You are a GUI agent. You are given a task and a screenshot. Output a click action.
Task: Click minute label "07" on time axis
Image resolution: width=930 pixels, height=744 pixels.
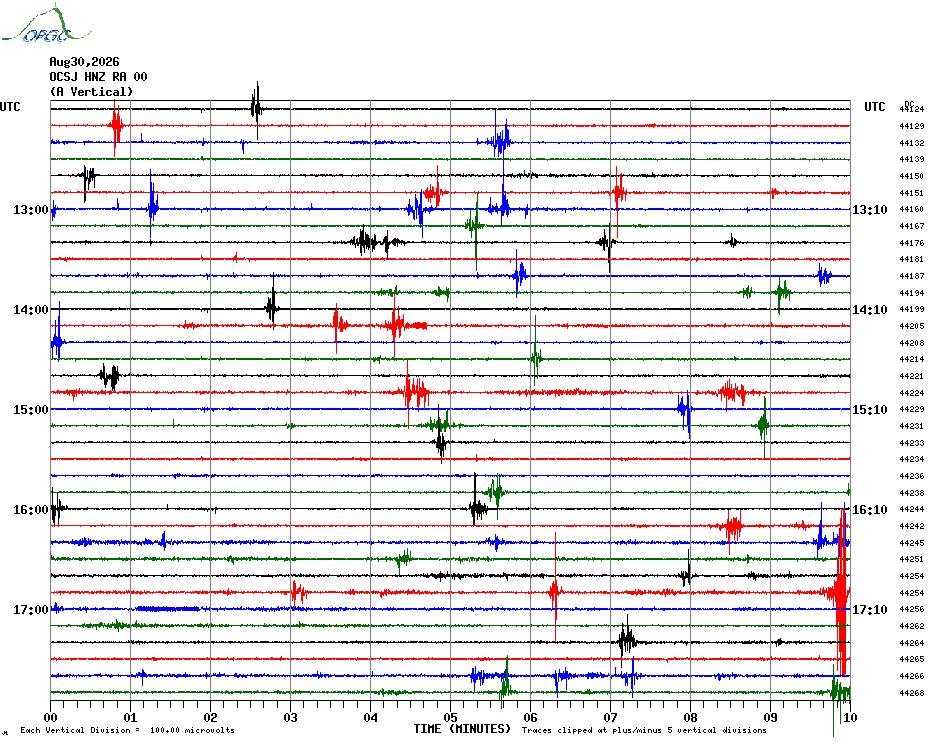611,718
